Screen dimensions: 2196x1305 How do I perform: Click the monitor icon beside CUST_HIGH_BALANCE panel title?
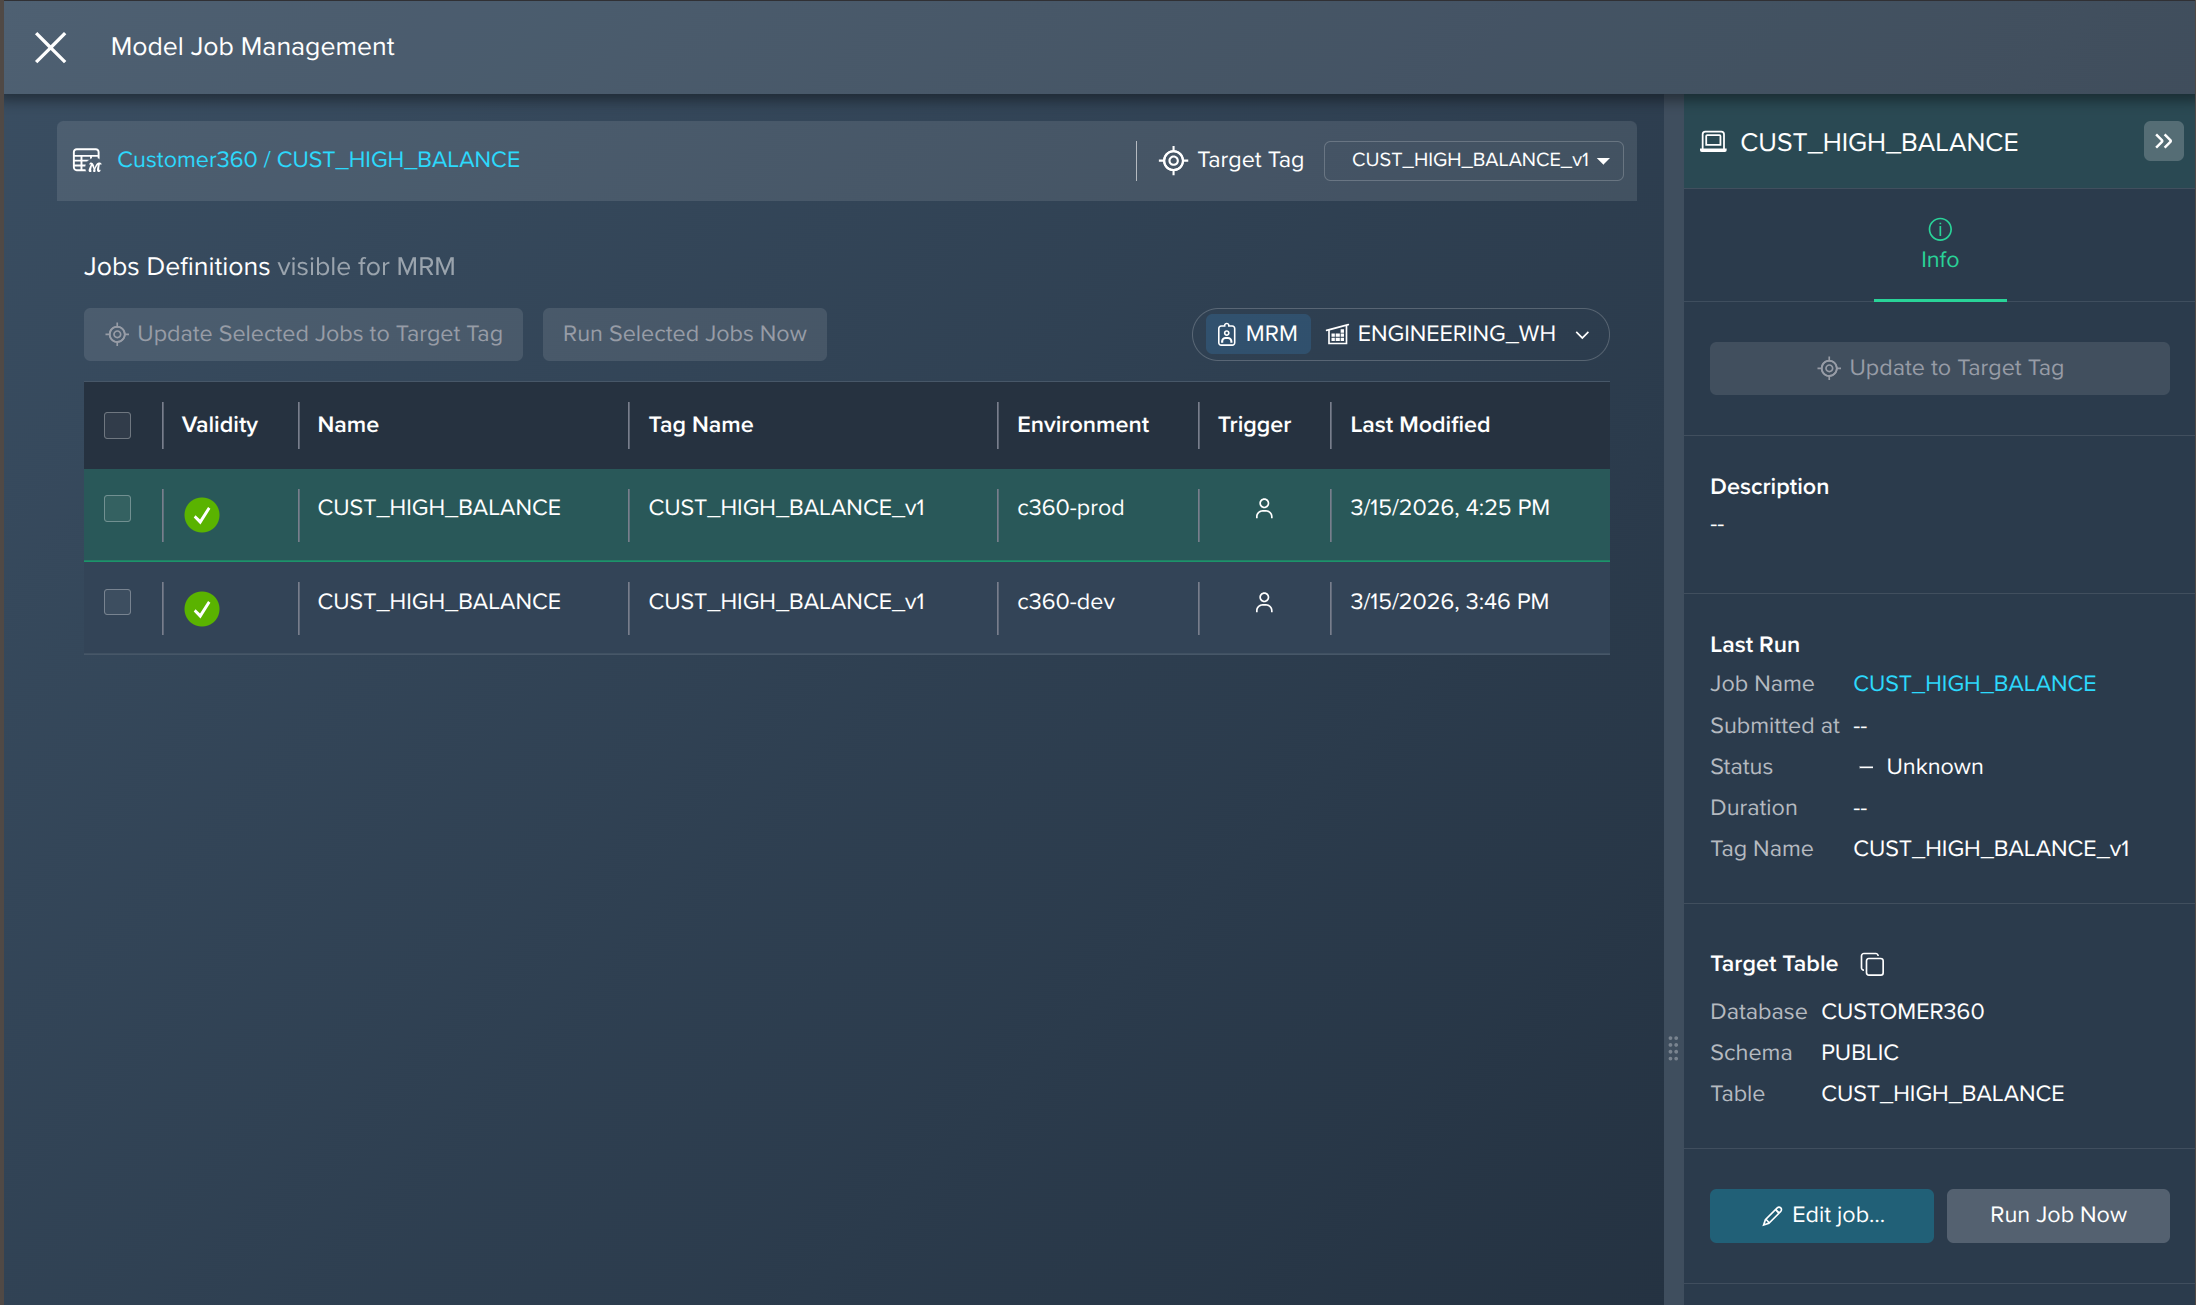tap(1713, 141)
